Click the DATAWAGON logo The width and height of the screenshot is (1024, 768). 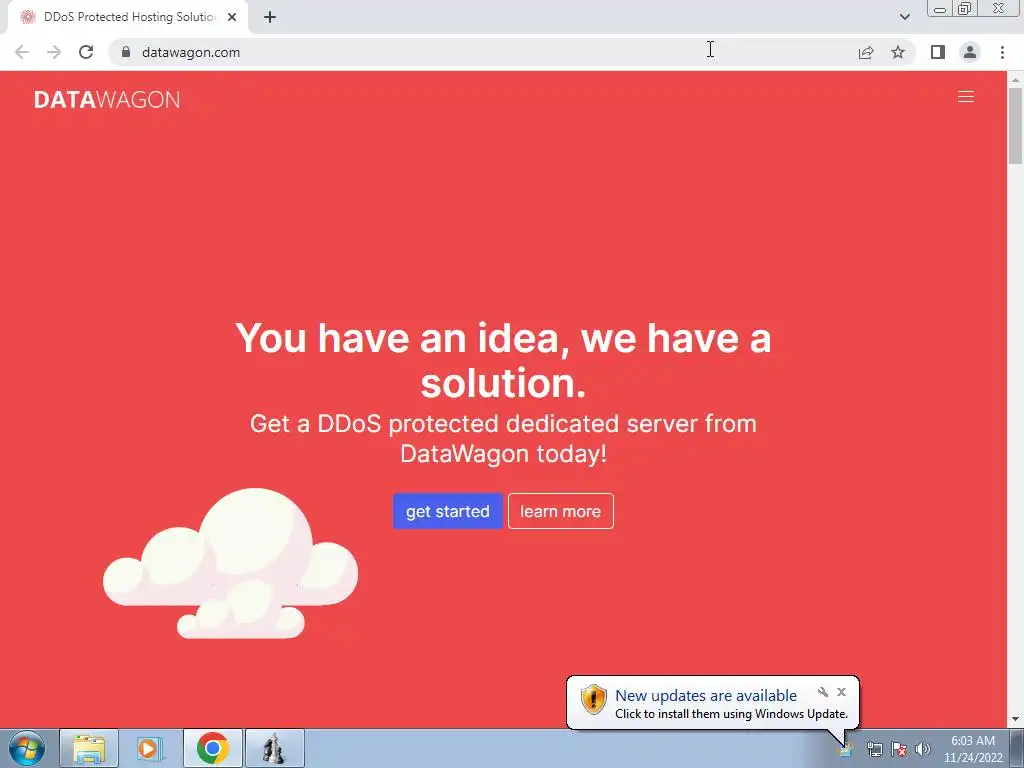[x=107, y=99]
